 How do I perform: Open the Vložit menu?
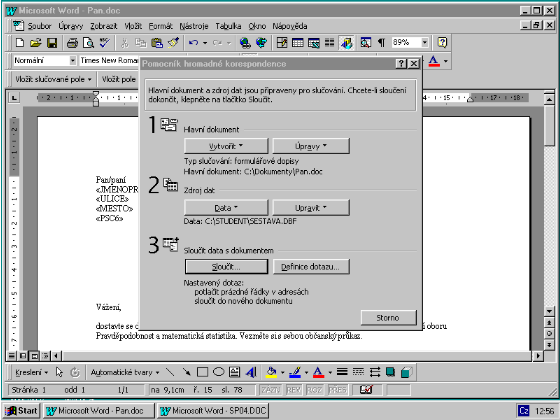[x=133, y=26]
